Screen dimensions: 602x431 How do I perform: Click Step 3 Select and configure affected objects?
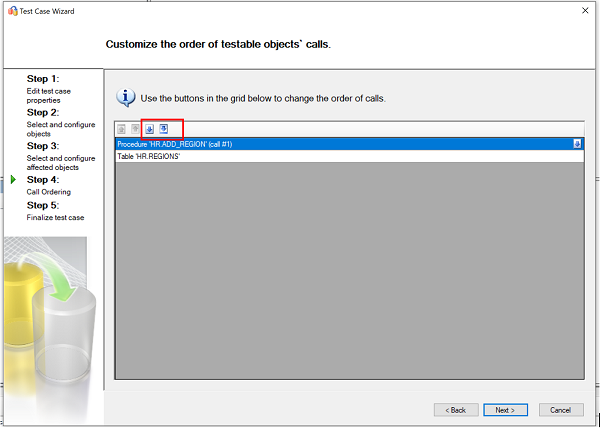click(61, 156)
